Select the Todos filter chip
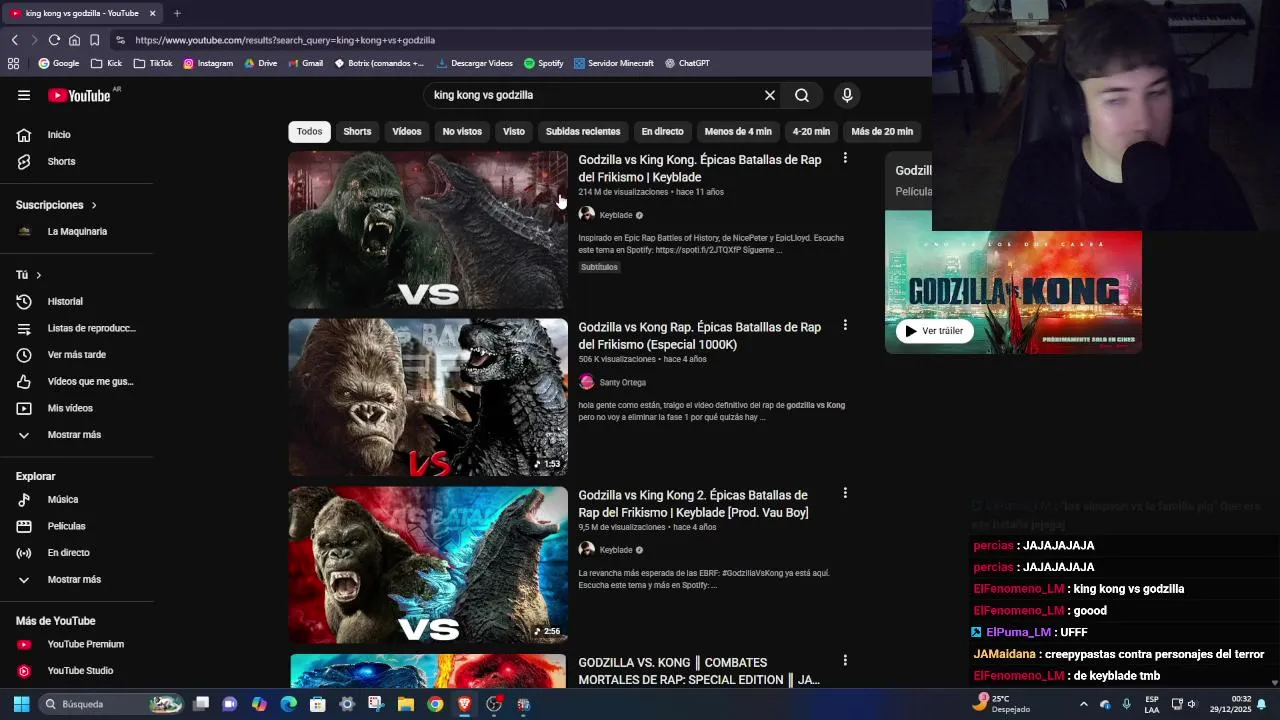This screenshot has height=720, width=1280. 309,131
